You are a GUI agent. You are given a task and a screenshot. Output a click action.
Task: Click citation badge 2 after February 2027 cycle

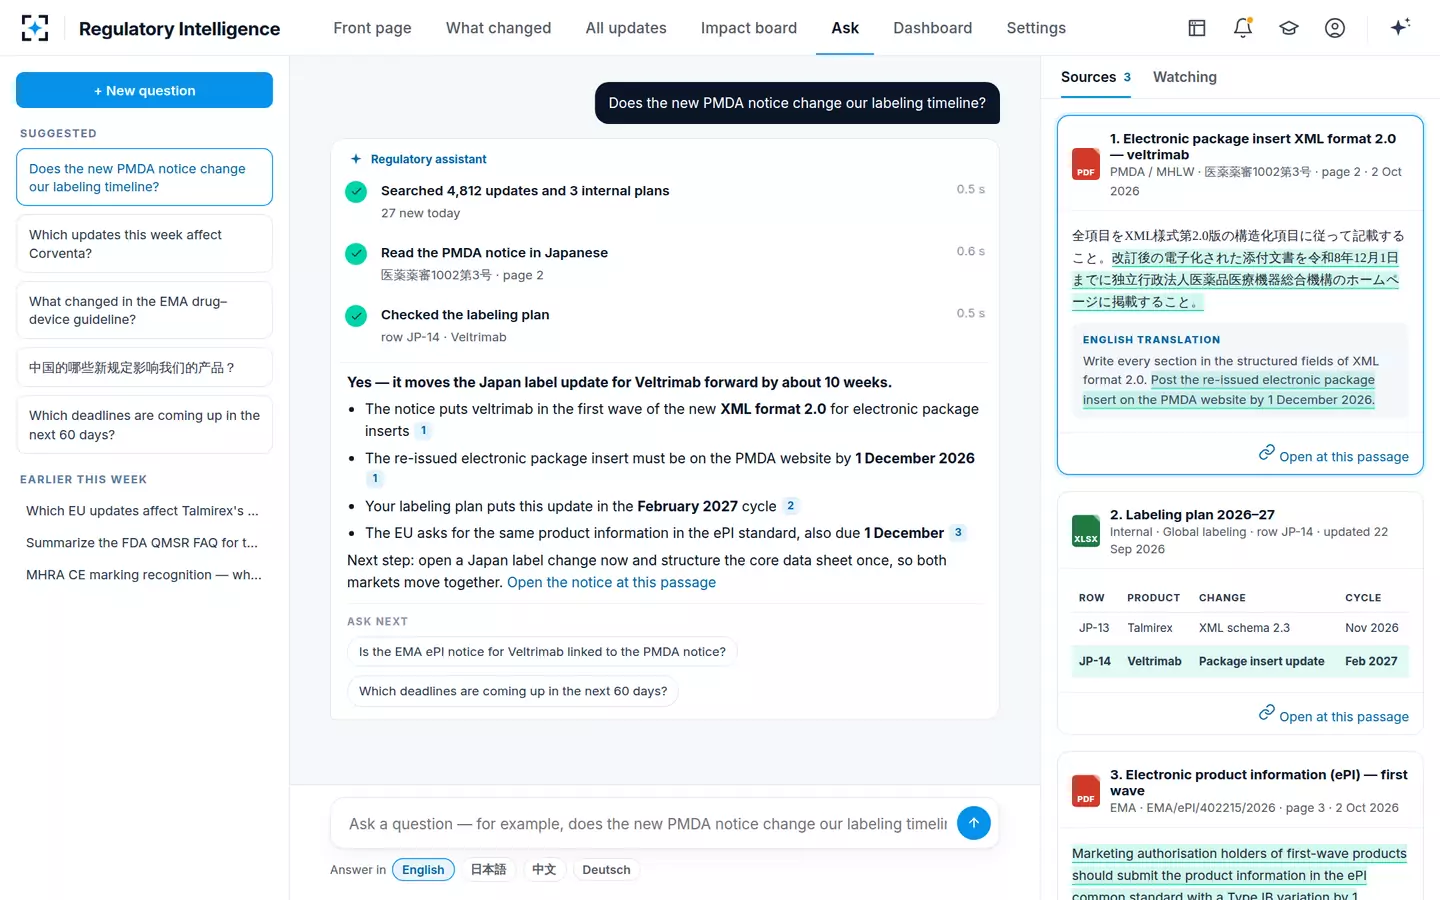790,506
